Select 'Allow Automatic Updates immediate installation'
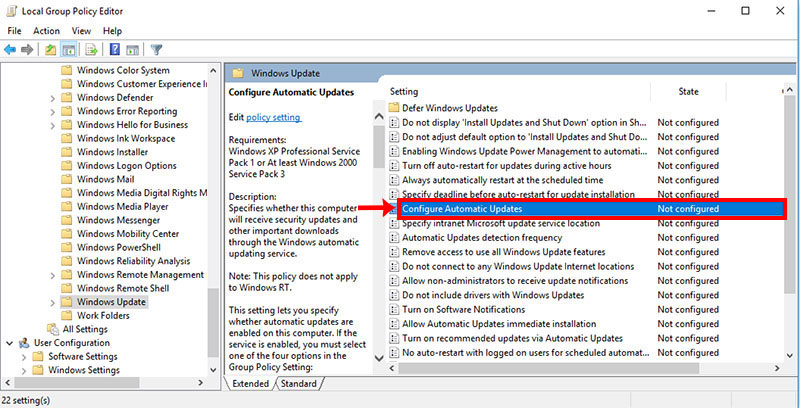Image resolution: width=800 pixels, height=408 pixels. [499, 324]
